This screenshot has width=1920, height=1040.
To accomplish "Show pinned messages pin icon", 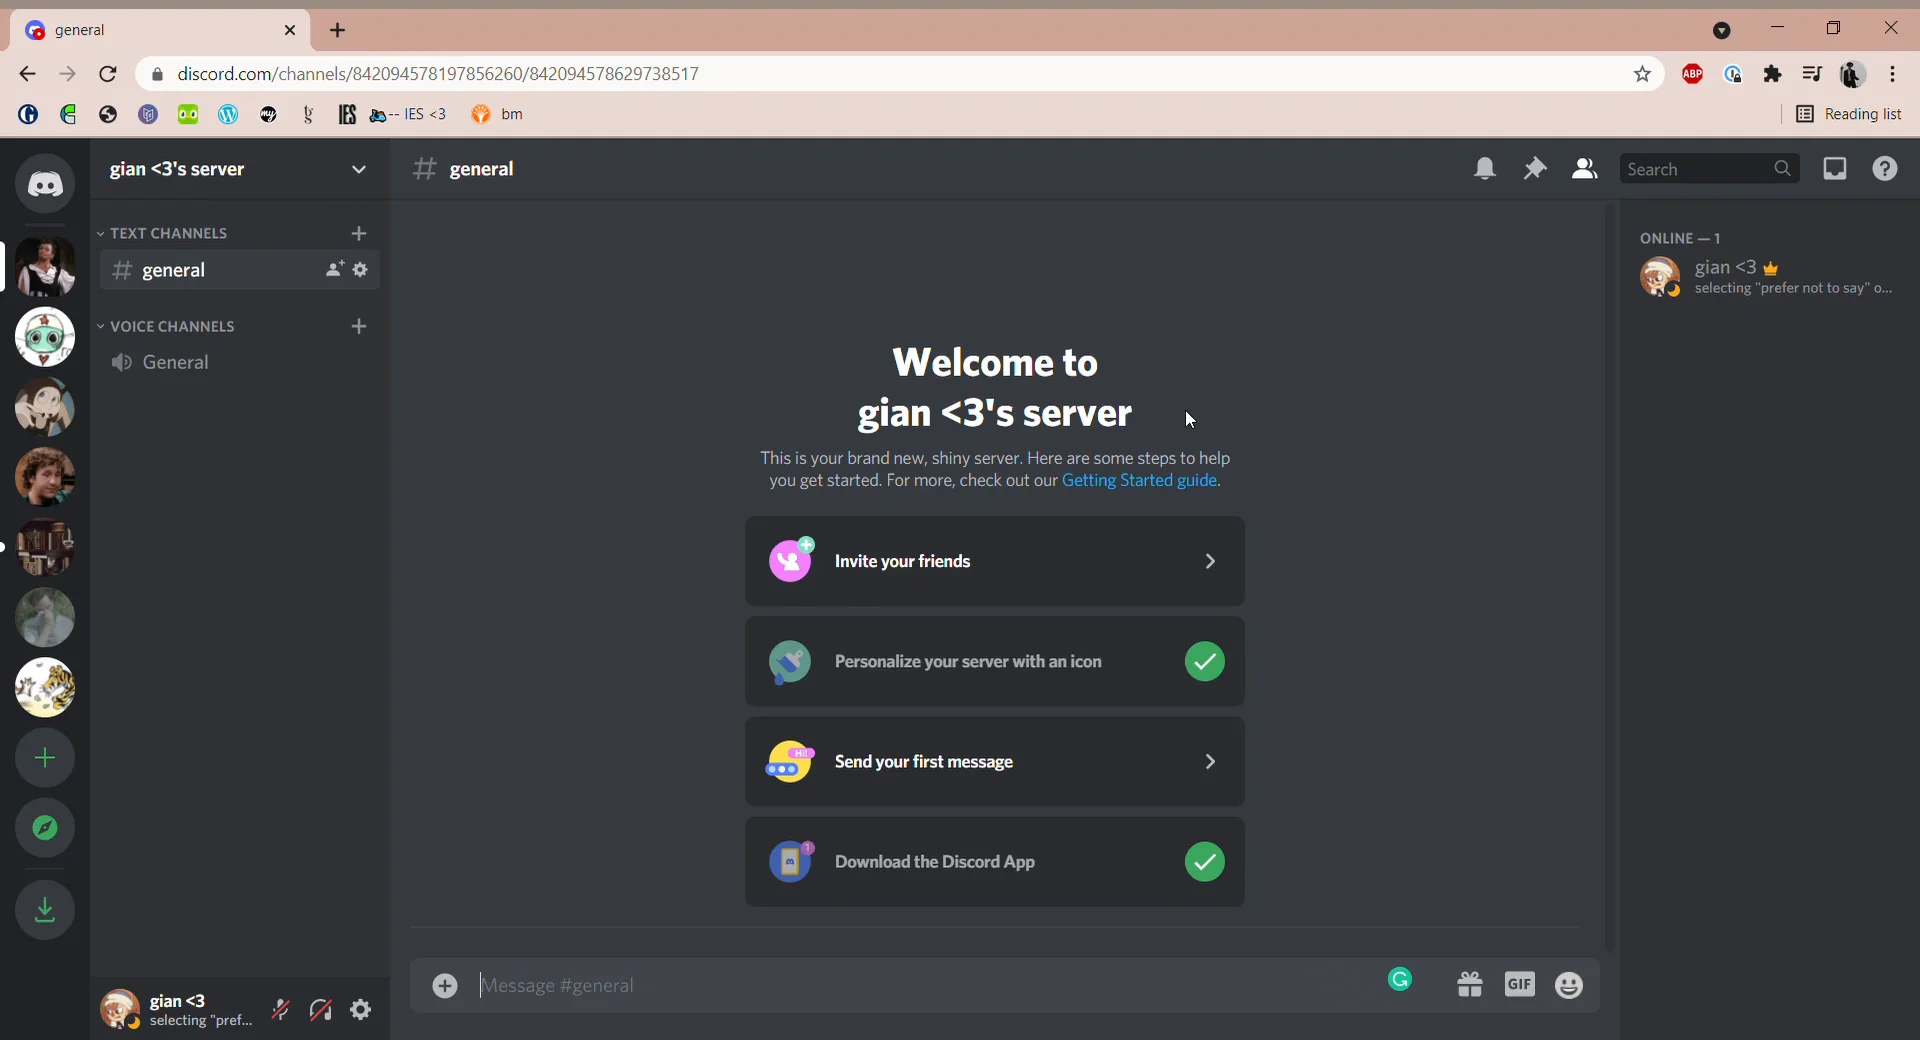I will point(1535,169).
